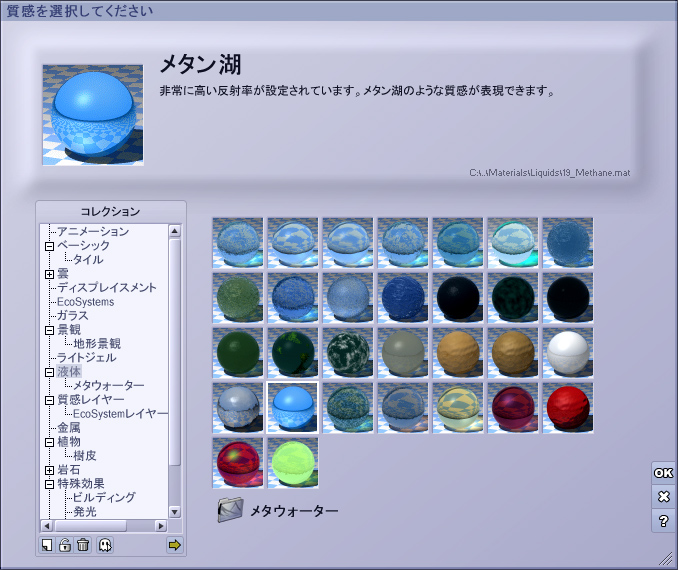Collapse the ベーシック tree node
This screenshot has width=678, height=570.
coord(49,246)
